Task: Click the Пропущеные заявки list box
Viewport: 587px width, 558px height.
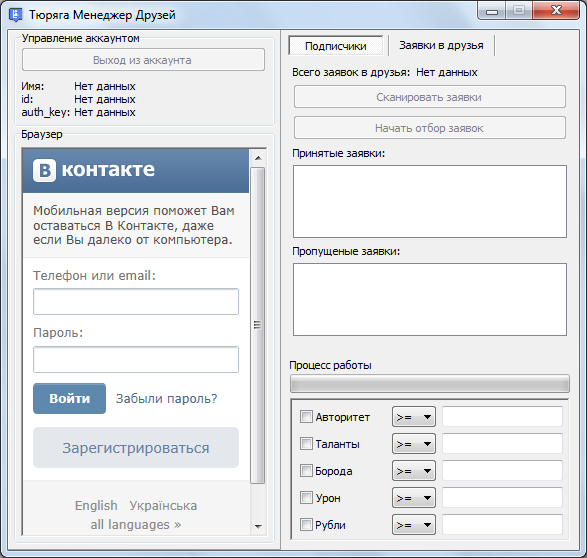Action: [430, 299]
